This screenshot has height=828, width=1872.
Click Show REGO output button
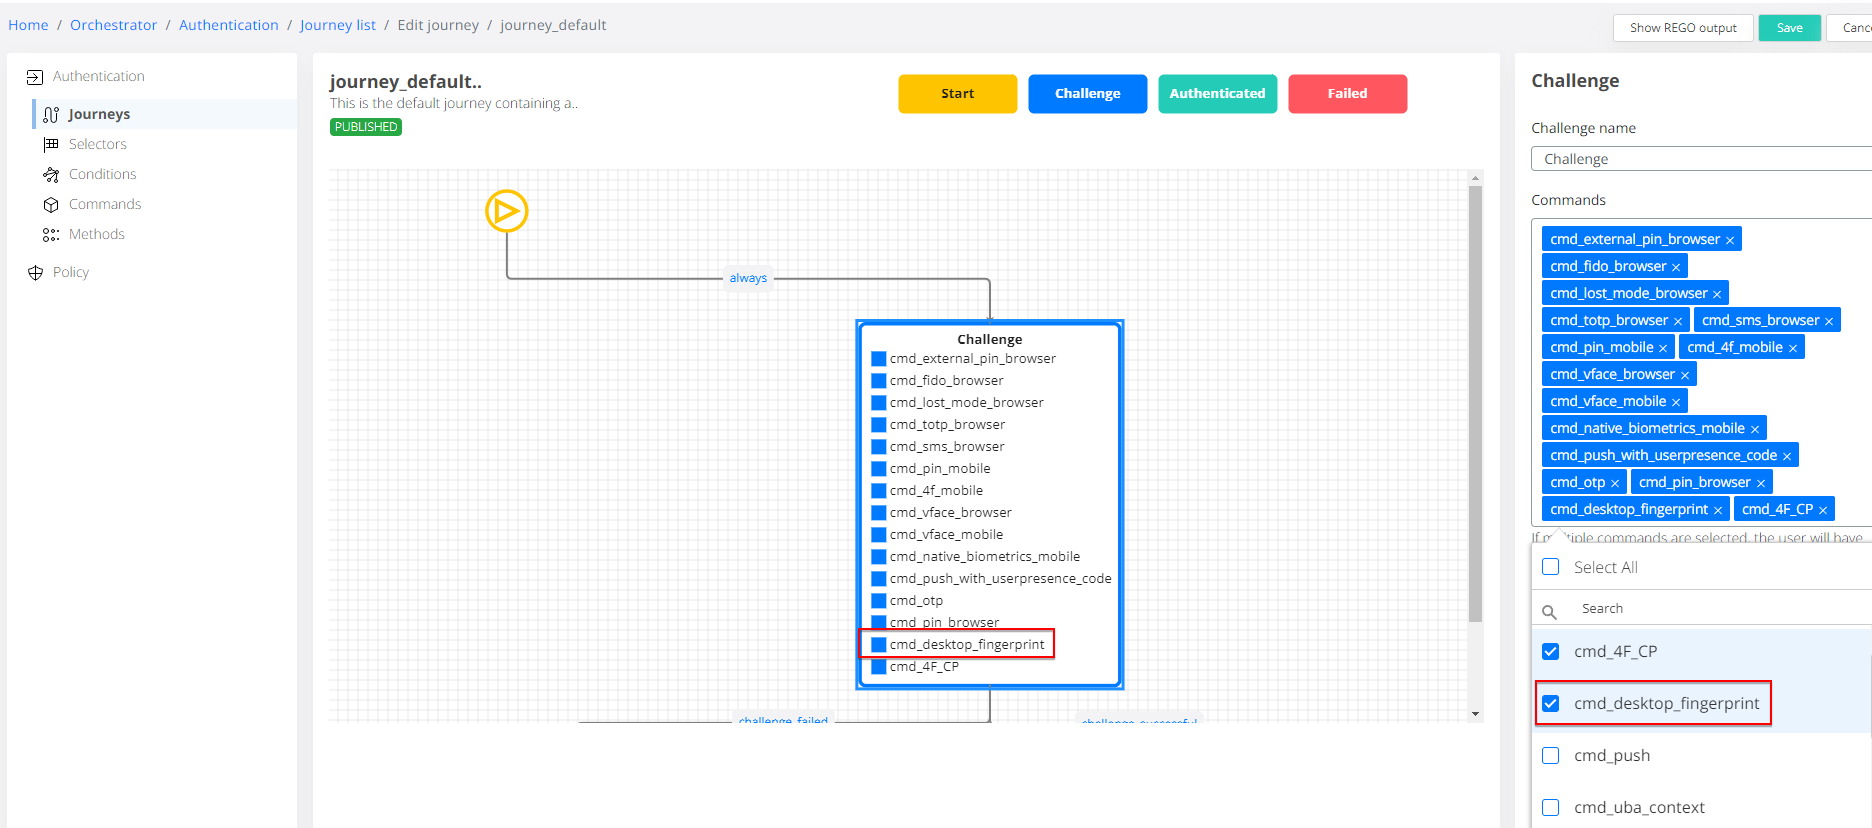(x=1682, y=28)
